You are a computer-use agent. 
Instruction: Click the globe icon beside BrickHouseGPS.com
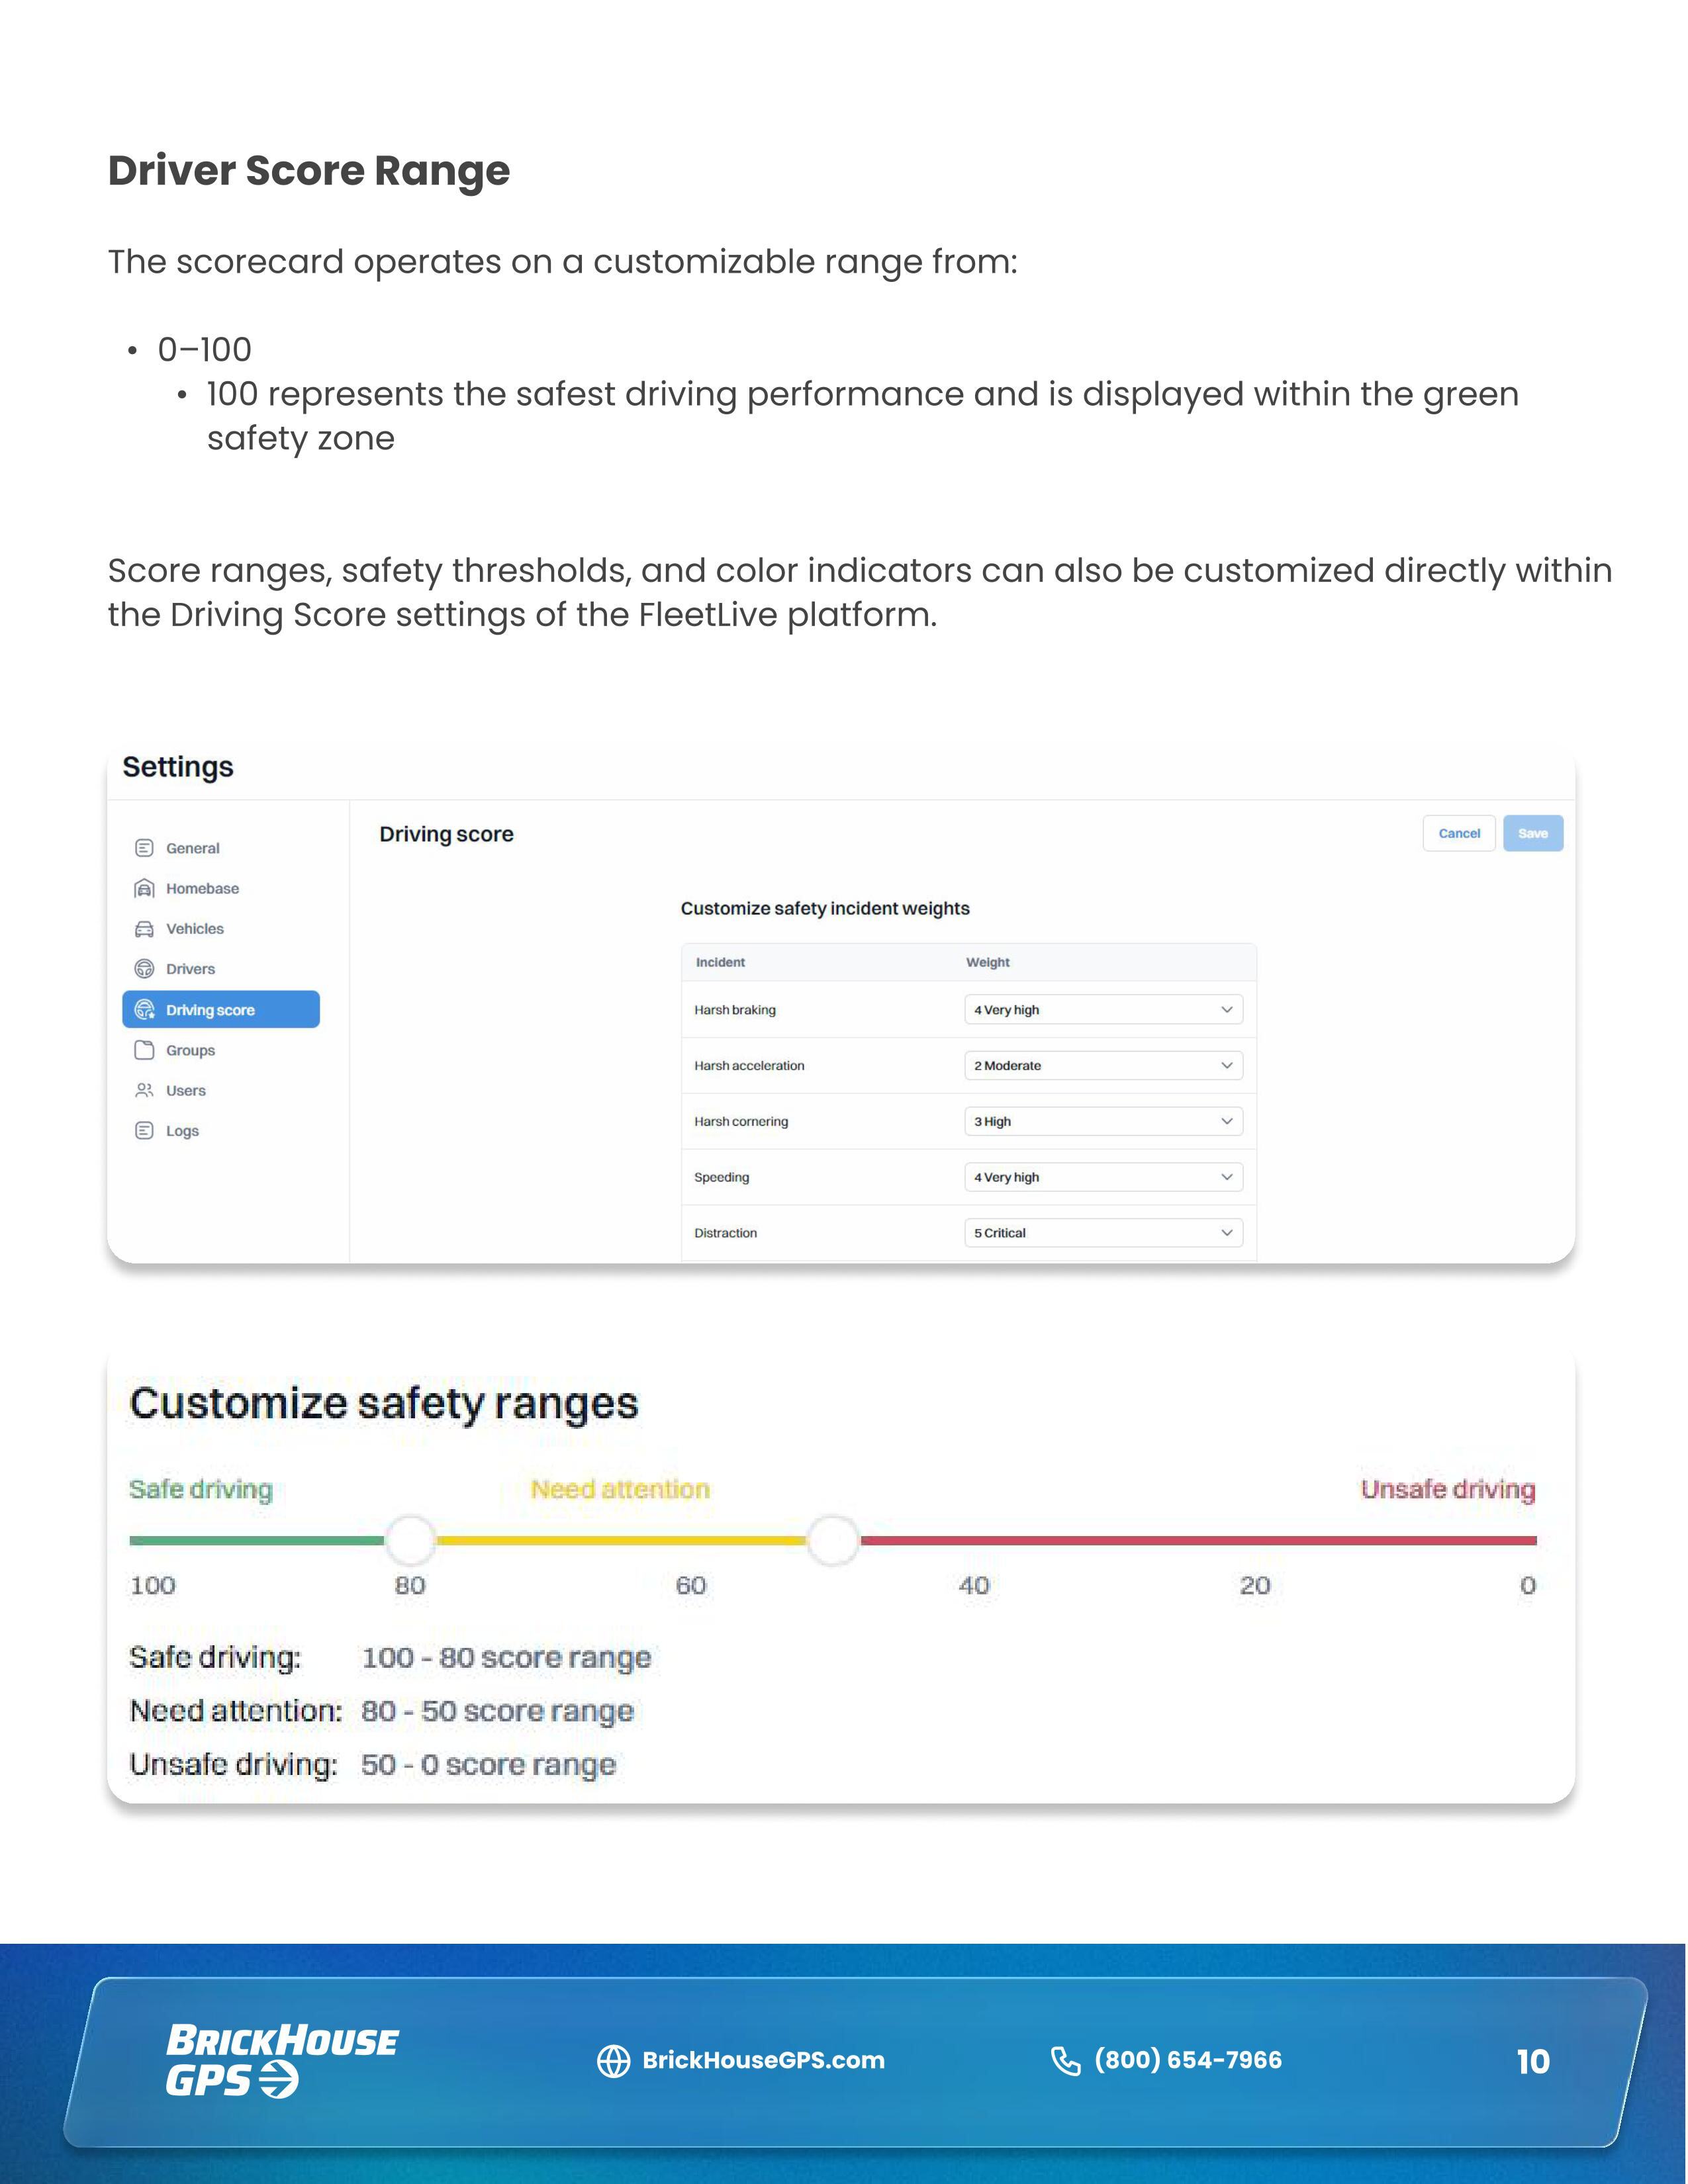coord(613,2061)
